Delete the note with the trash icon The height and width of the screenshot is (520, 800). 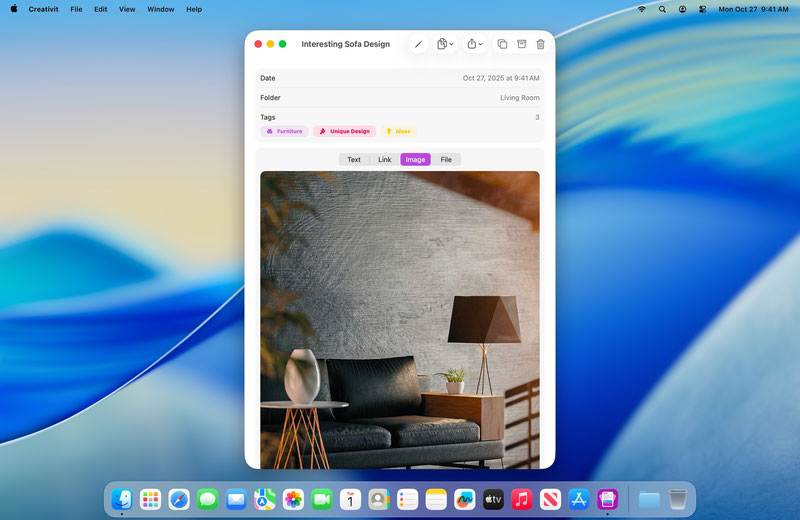[541, 44]
